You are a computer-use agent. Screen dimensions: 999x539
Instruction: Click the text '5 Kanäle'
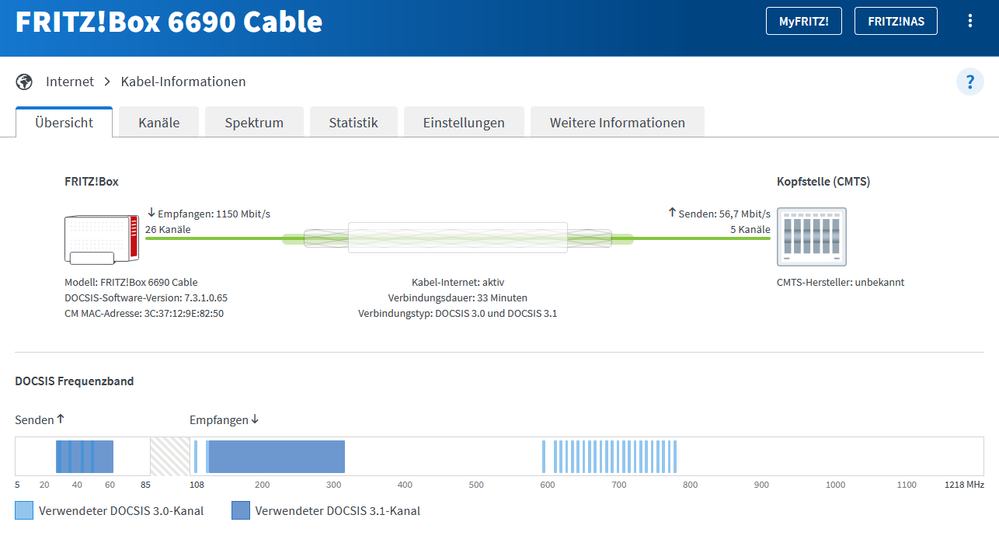tap(750, 229)
